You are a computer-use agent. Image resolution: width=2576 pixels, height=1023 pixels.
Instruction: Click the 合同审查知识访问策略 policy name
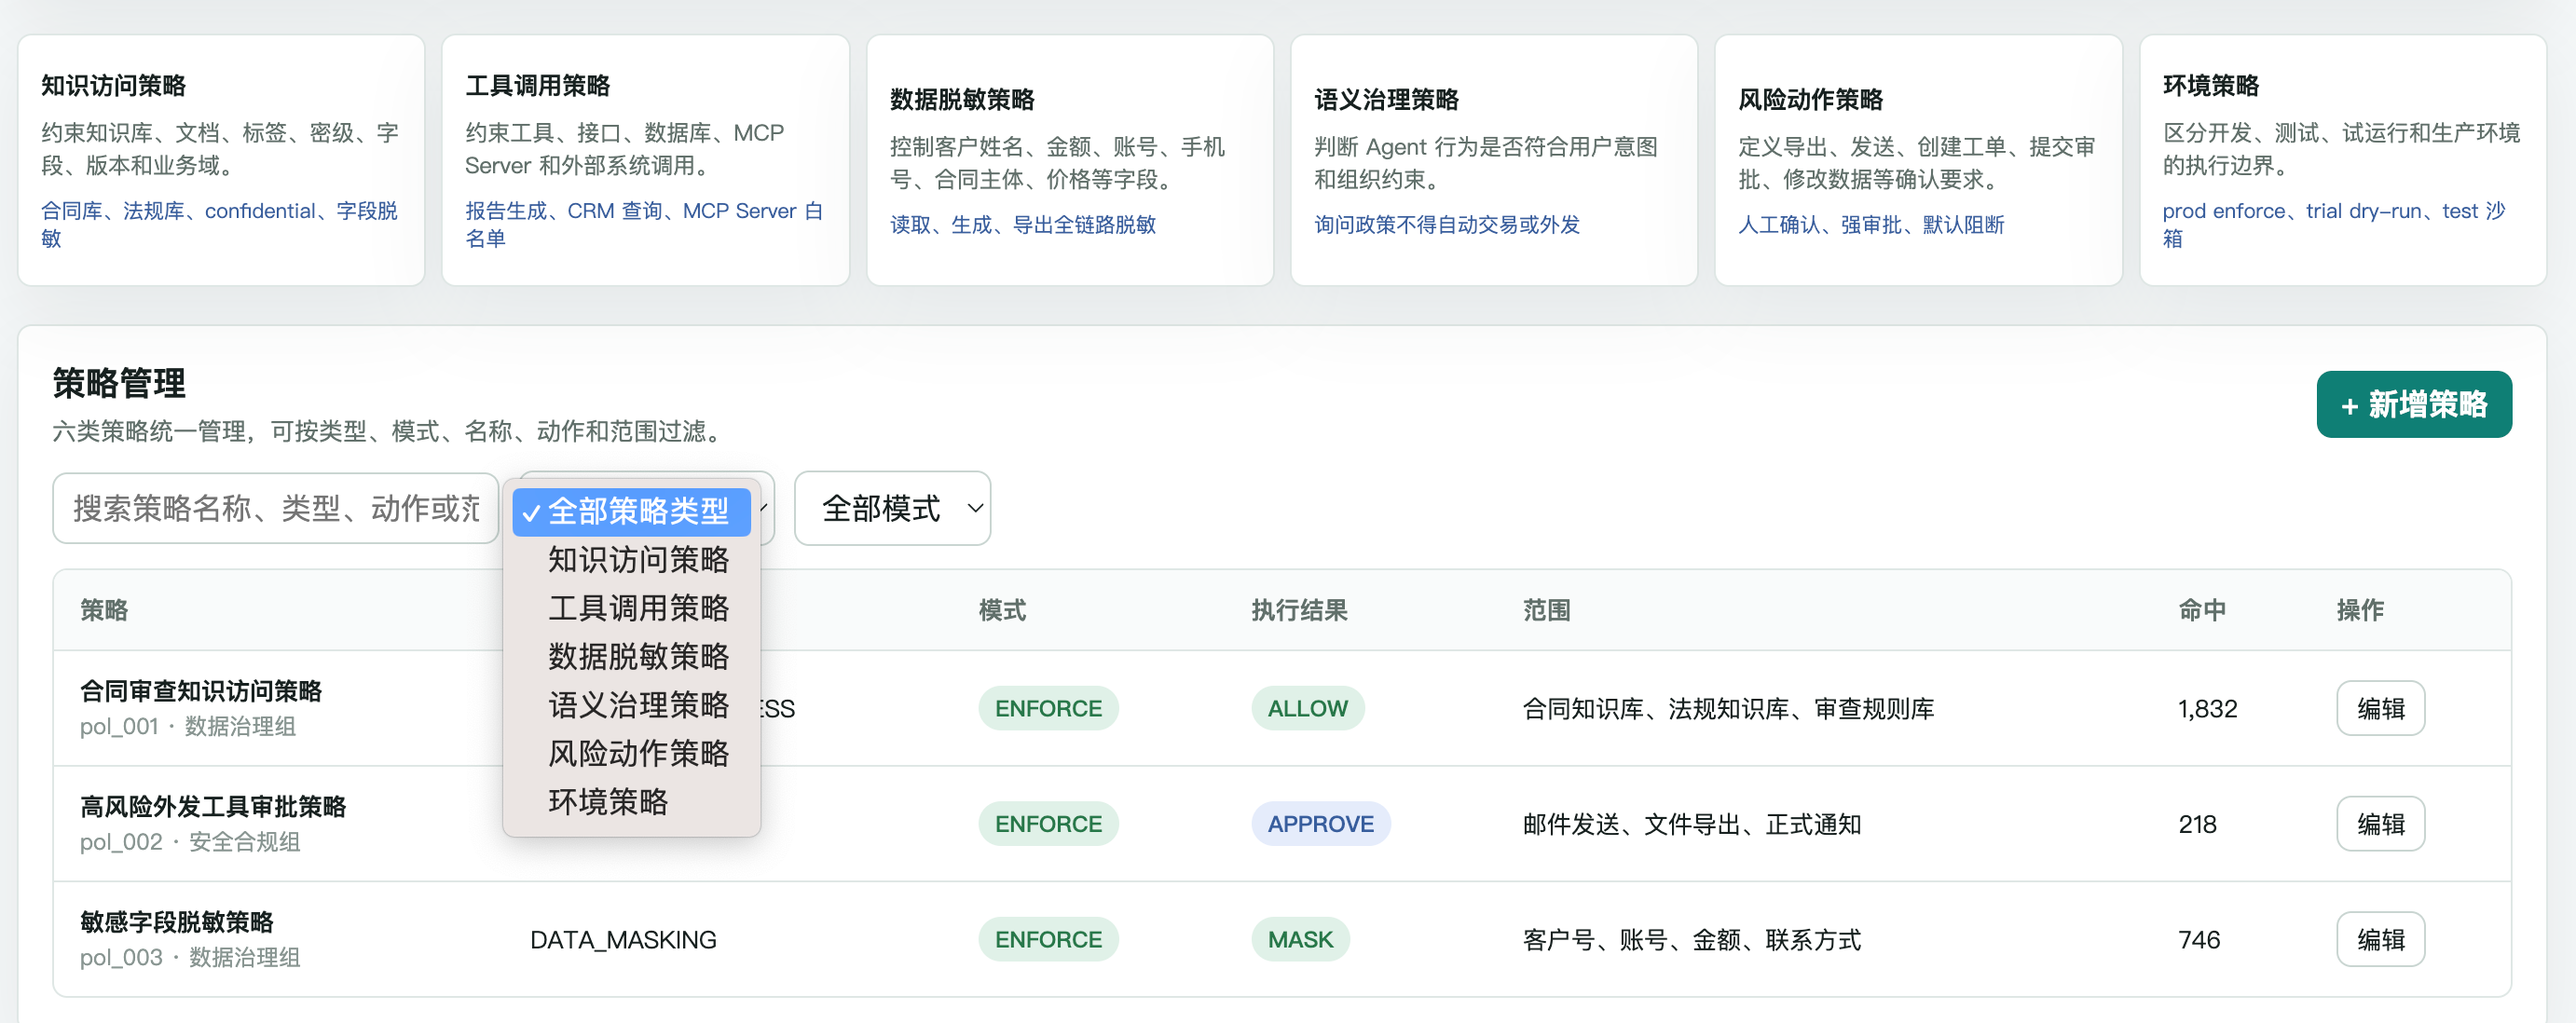point(201,691)
